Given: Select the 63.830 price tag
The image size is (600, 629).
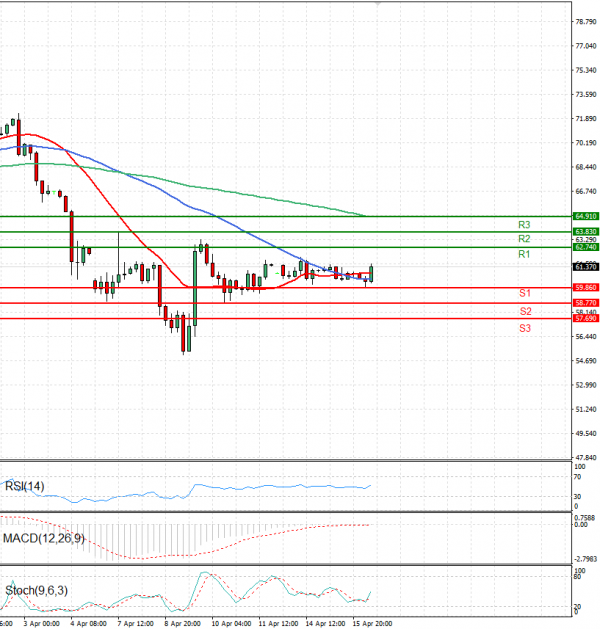Looking at the screenshot, I should (586, 231).
